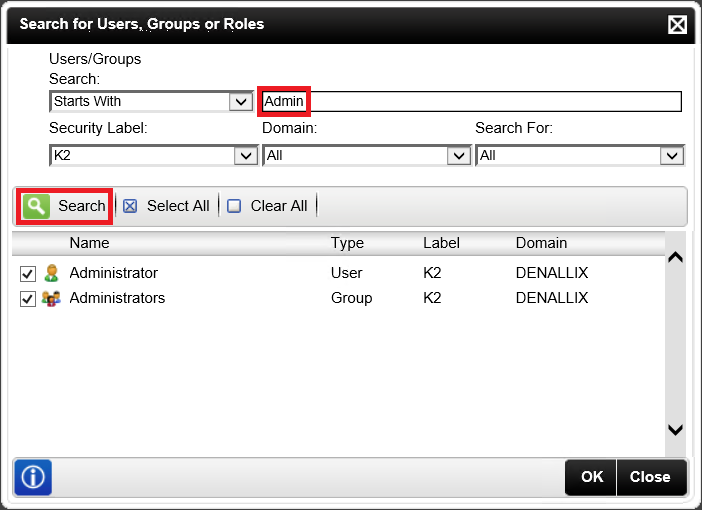The width and height of the screenshot is (702, 510).
Task: Click the Clear All label
Action: click(279, 206)
